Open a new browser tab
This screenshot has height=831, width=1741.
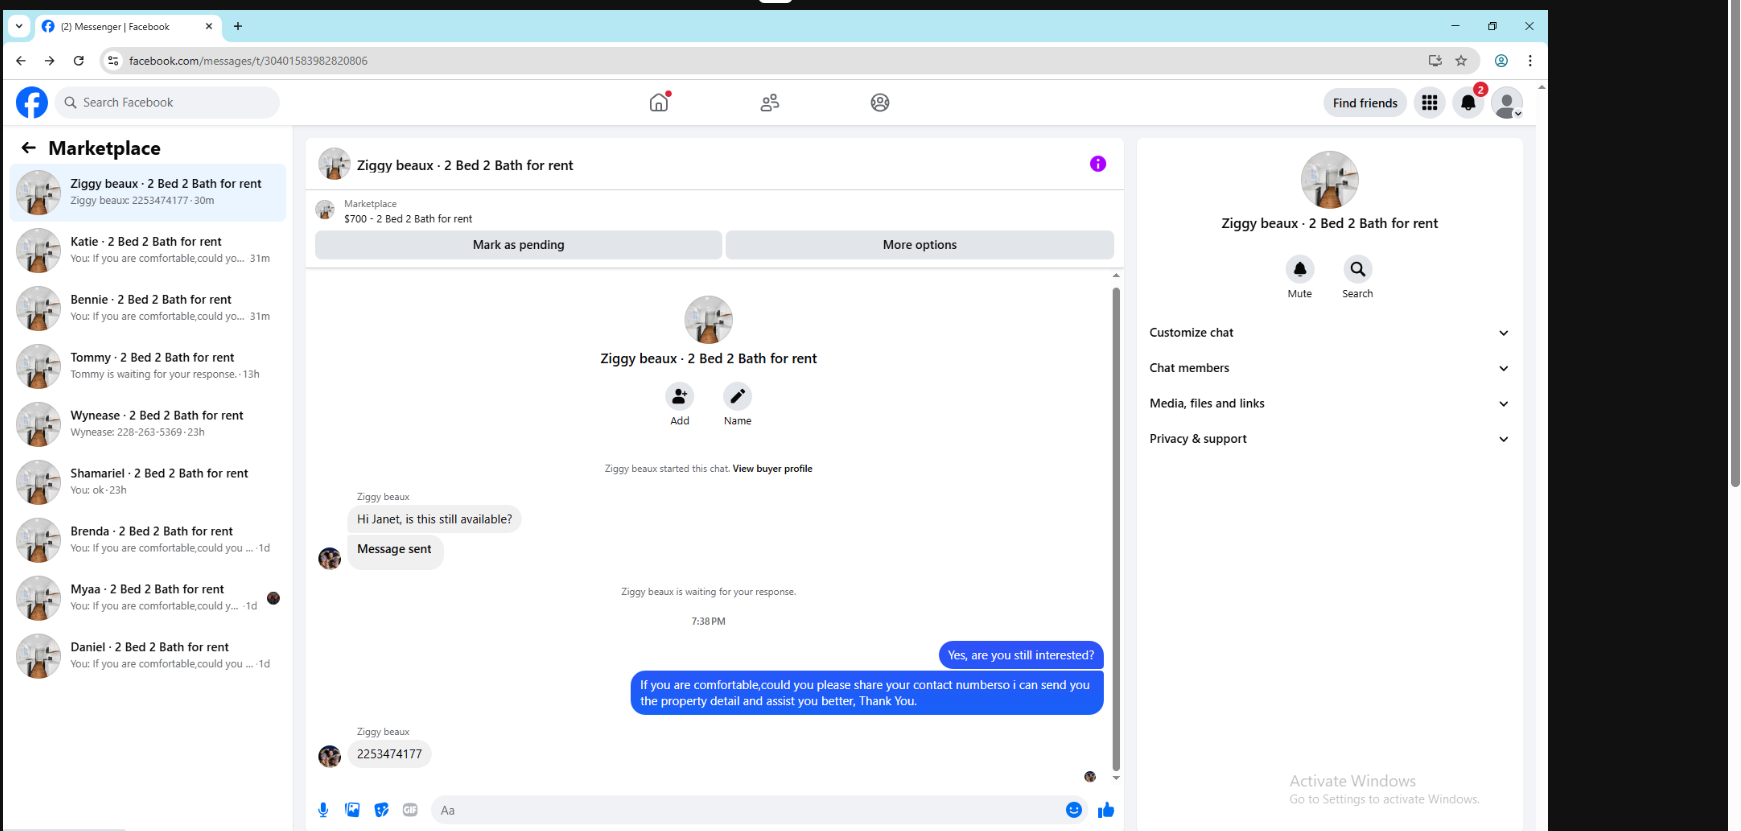[238, 26]
